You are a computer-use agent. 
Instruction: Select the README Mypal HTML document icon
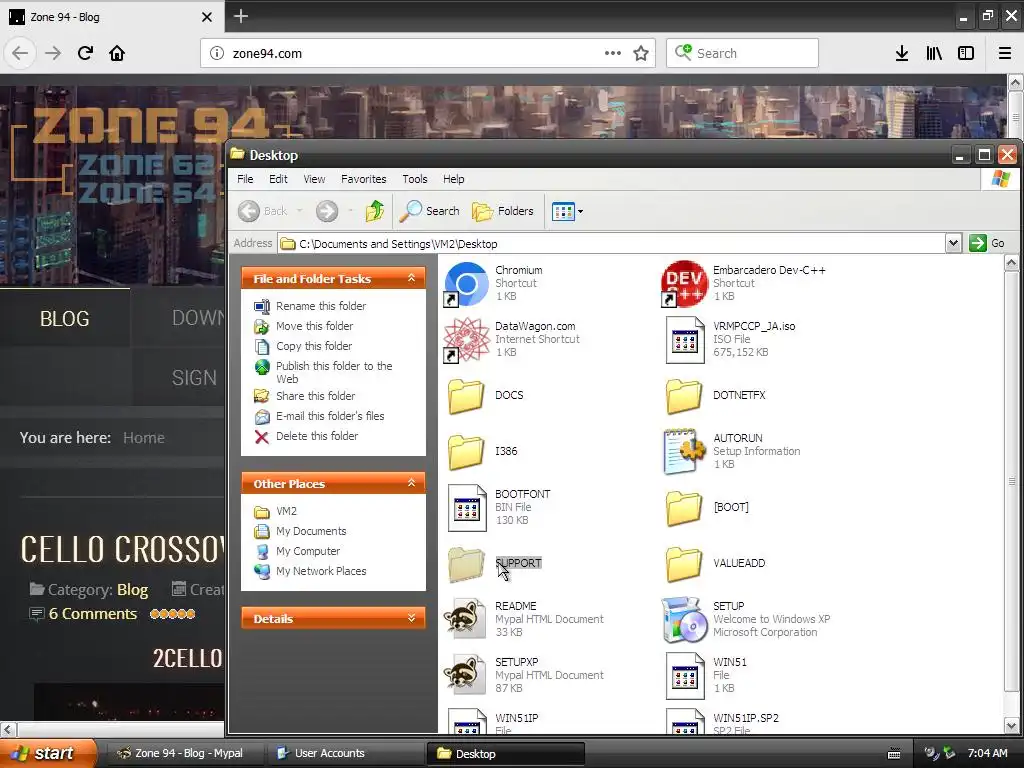point(465,619)
